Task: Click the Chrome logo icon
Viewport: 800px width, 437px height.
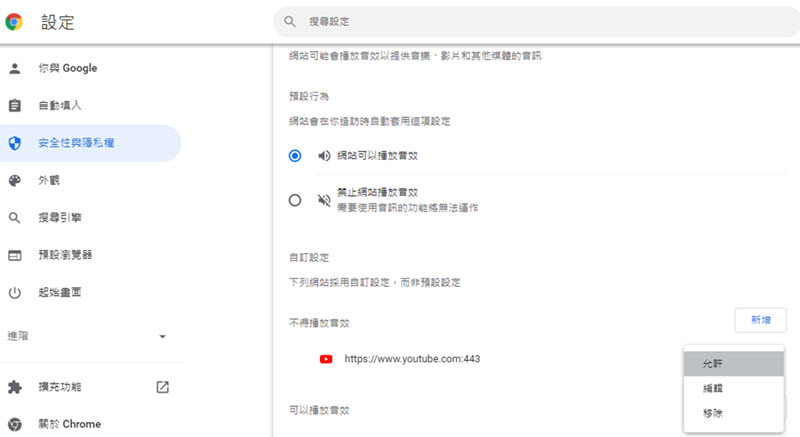Action: tap(14, 22)
